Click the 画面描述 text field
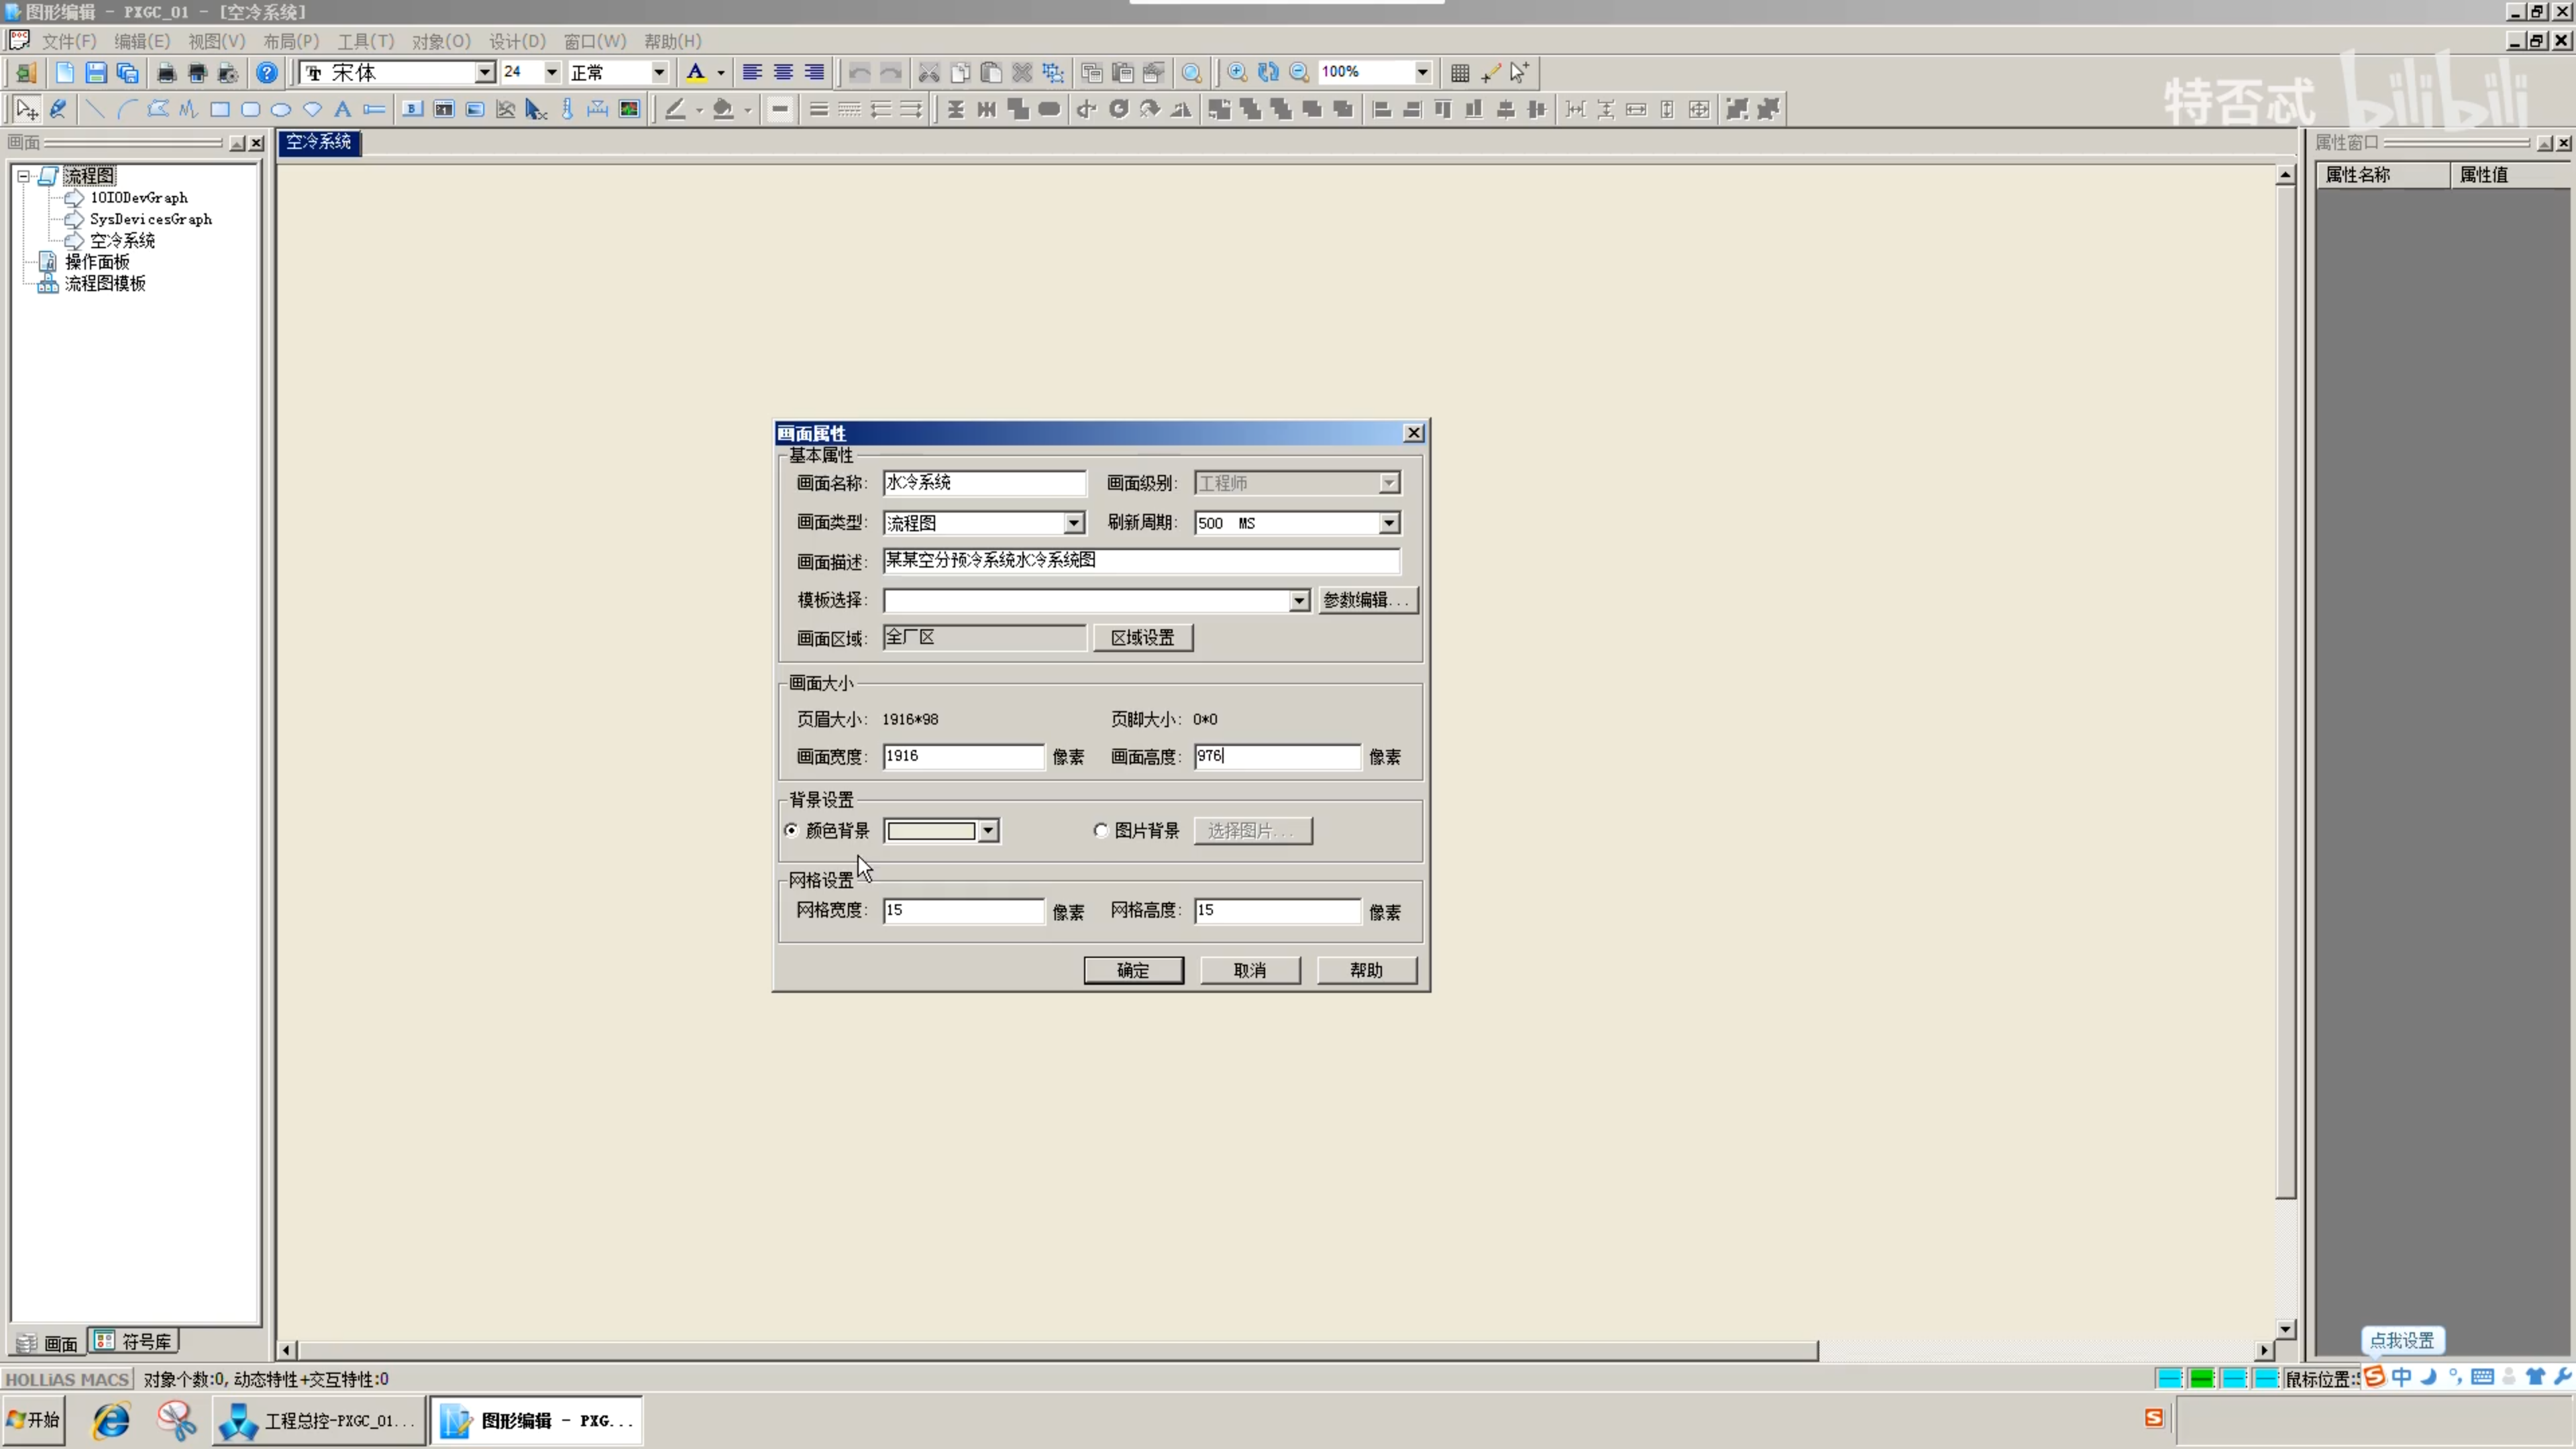The image size is (2576, 1449). tap(1141, 561)
